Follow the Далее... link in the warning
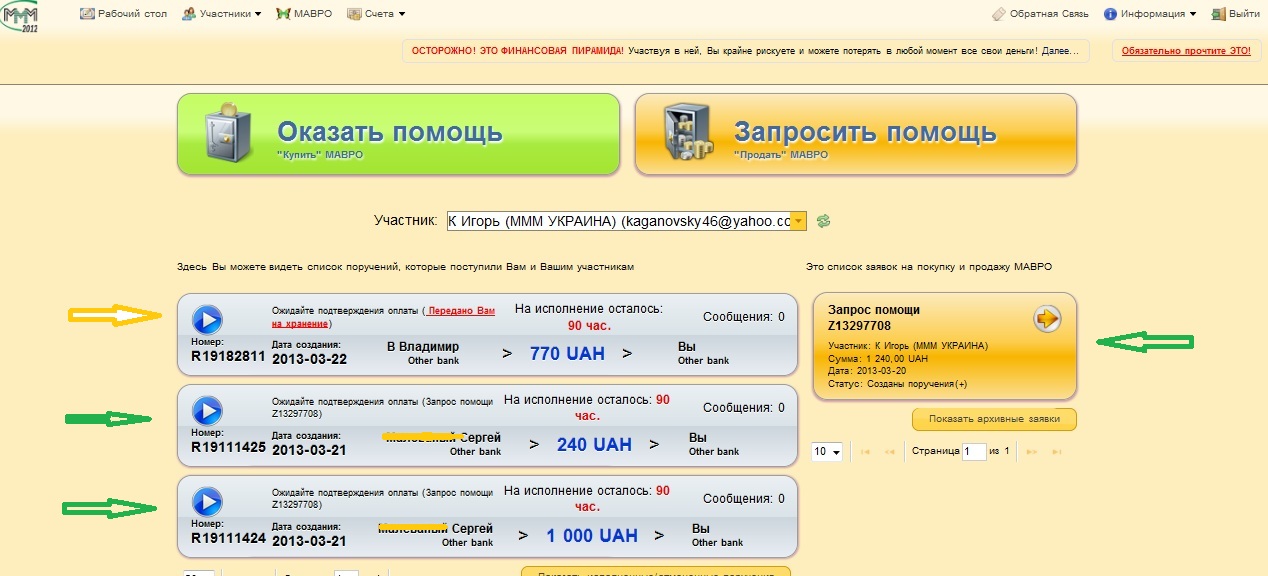Image resolution: width=1268 pixels, height=576 pixels. click(x=1060, y=50)
